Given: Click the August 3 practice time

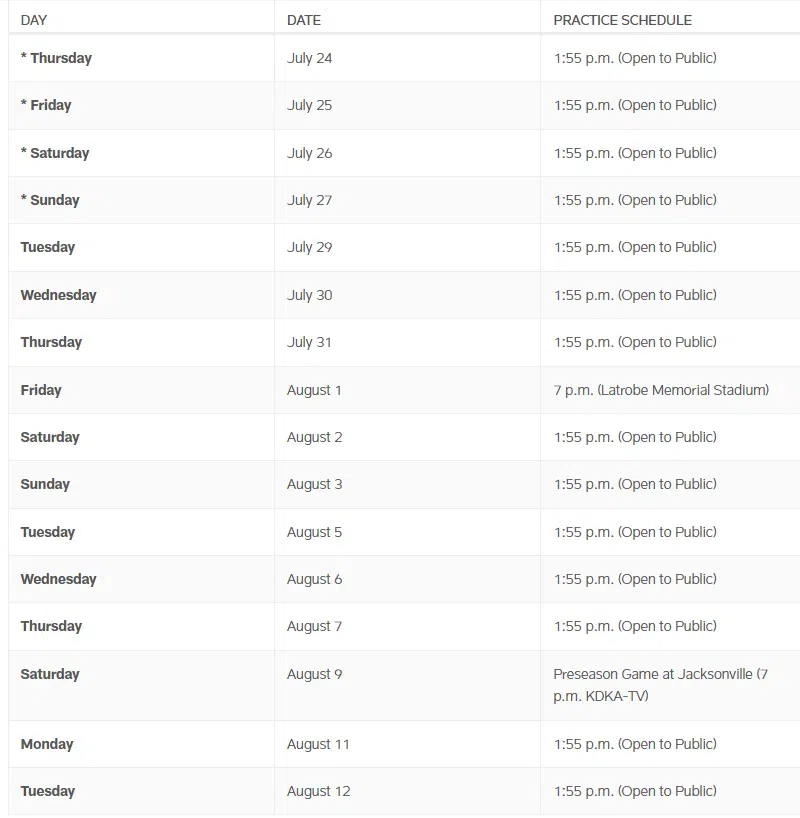Looking at the screenshot, I should click(x=635, y=484).
